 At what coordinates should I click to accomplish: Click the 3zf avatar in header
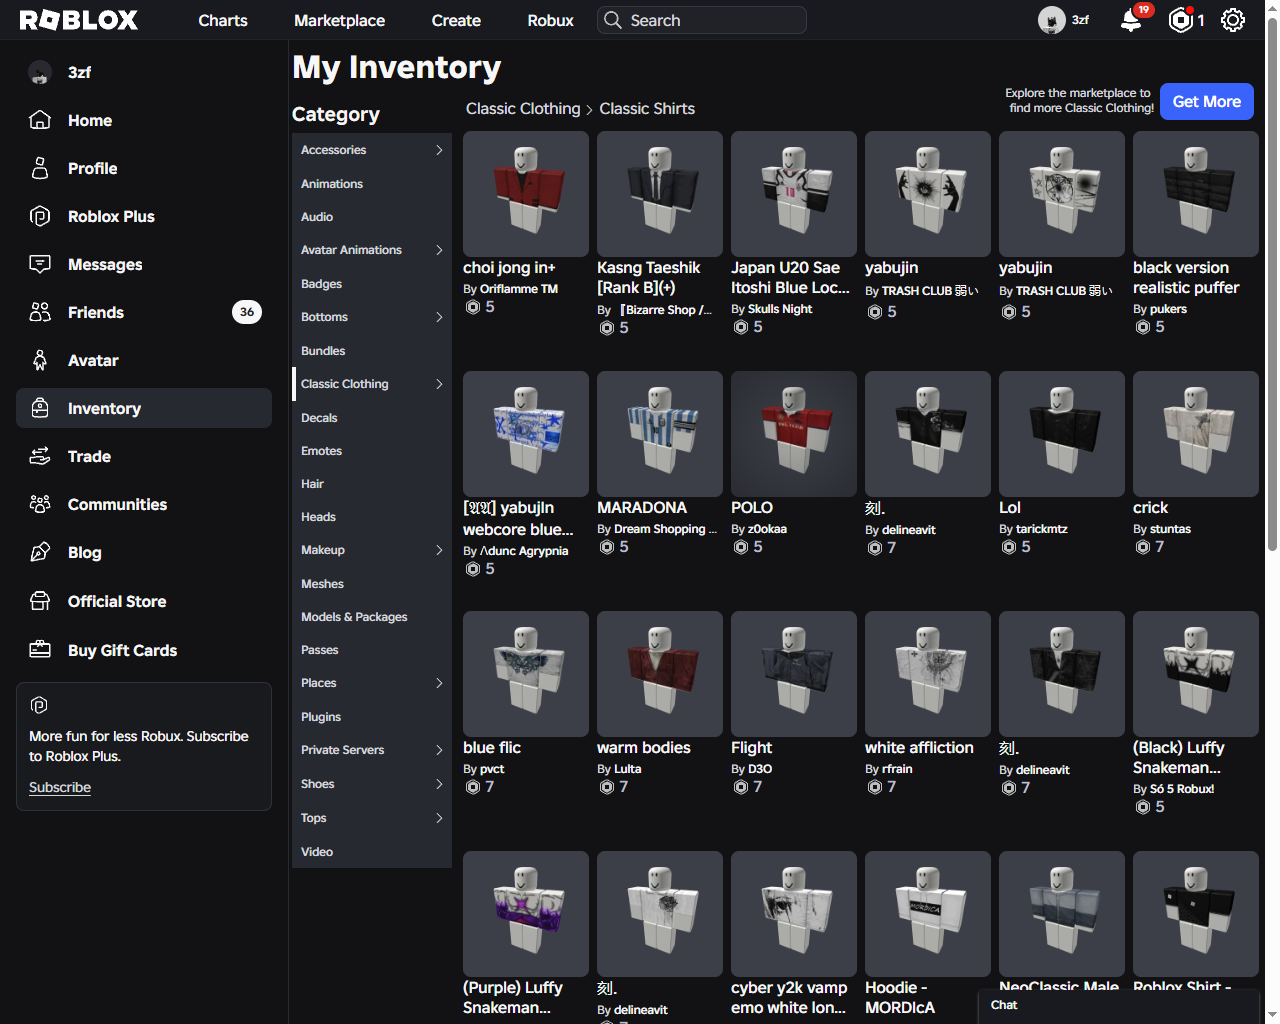coord(1052,20)
